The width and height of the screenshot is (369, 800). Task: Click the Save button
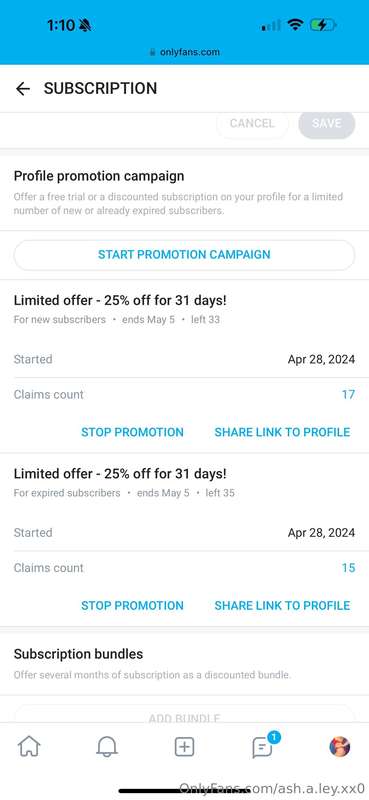coord(327,123)
